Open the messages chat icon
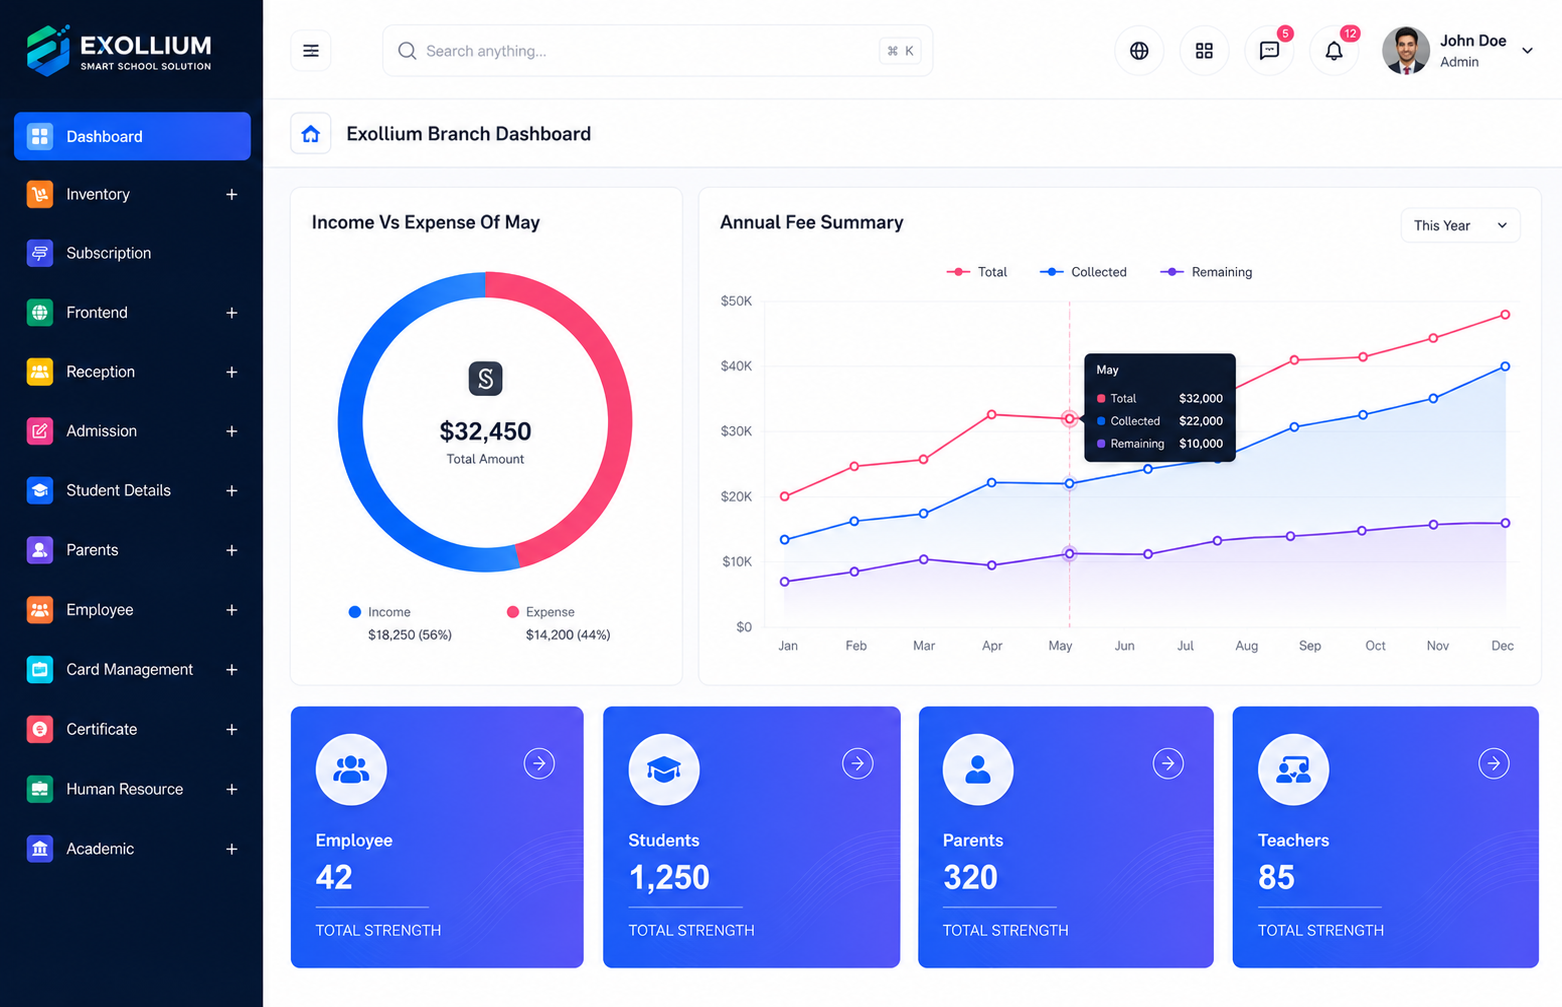1562x1007 pixels. click(x=1269, y=51)
